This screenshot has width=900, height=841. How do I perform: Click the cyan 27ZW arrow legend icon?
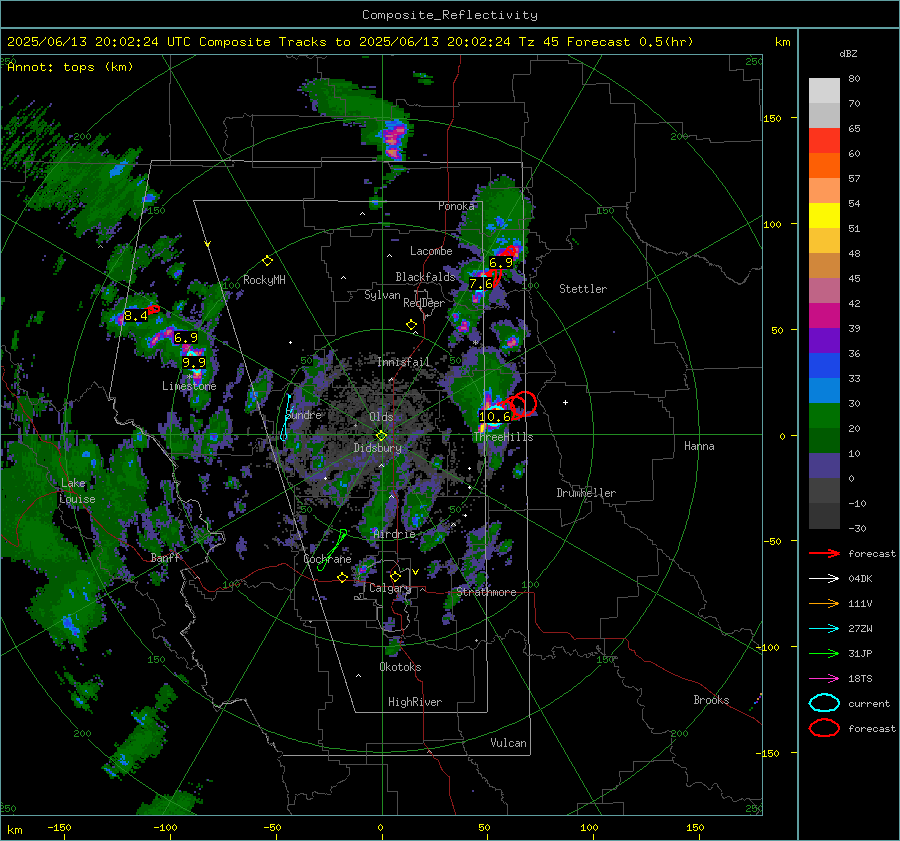[824, 629]
